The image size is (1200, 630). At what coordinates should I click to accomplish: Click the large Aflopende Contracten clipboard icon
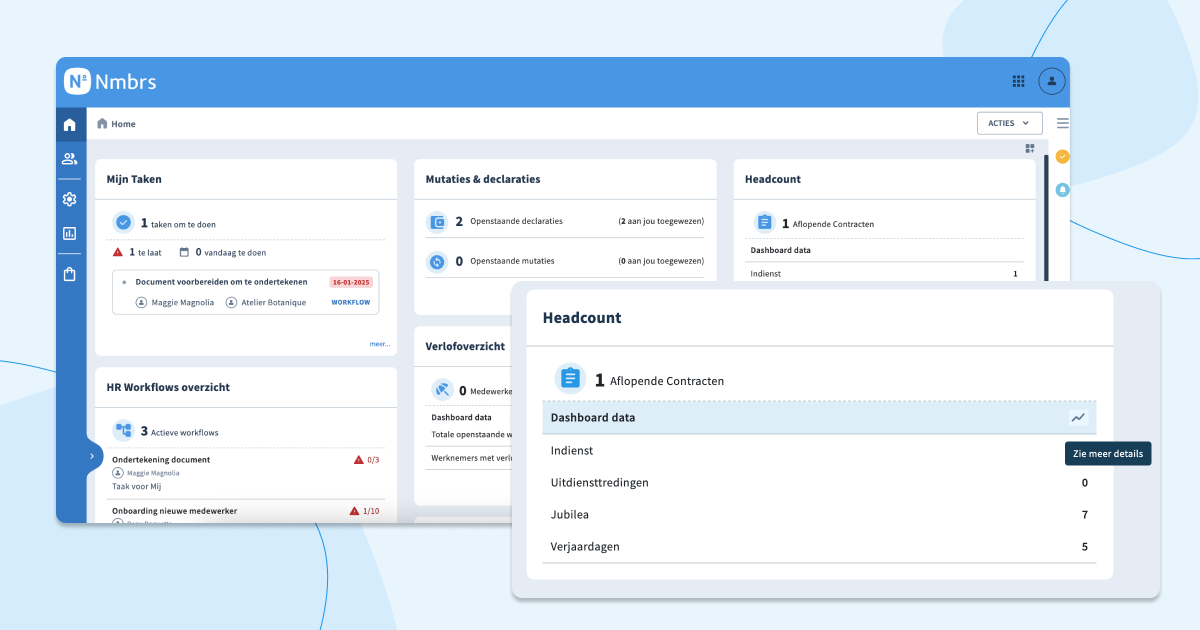[570, 378]
